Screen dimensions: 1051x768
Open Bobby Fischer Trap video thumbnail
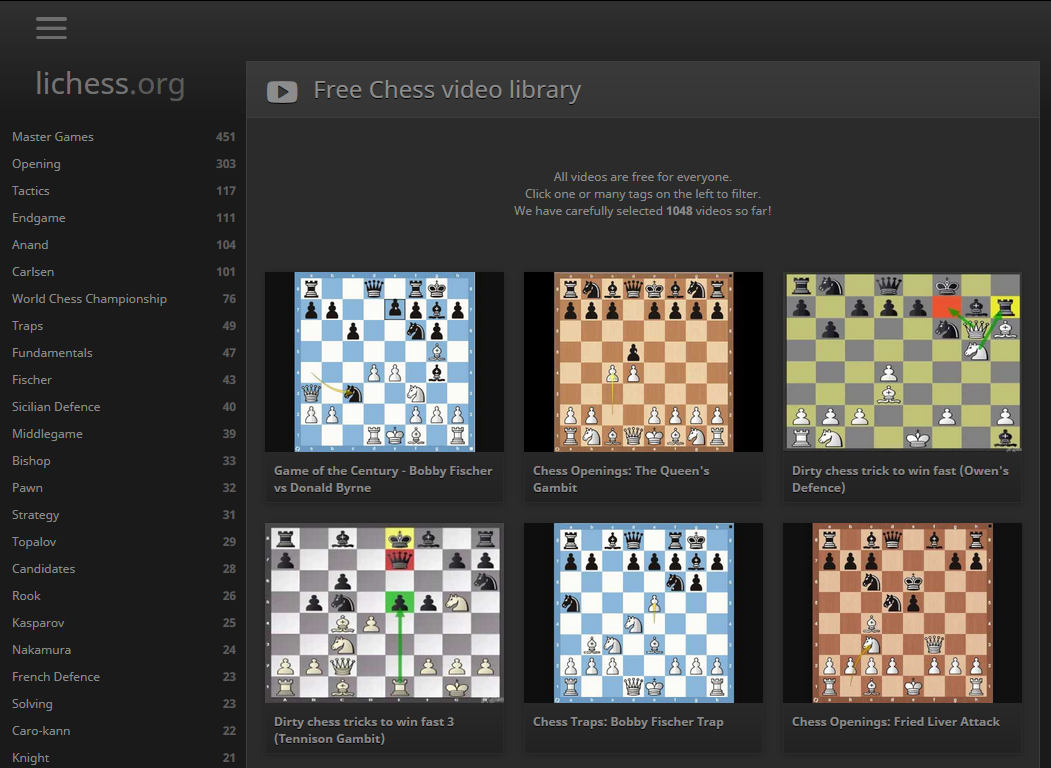click(643, 613)
